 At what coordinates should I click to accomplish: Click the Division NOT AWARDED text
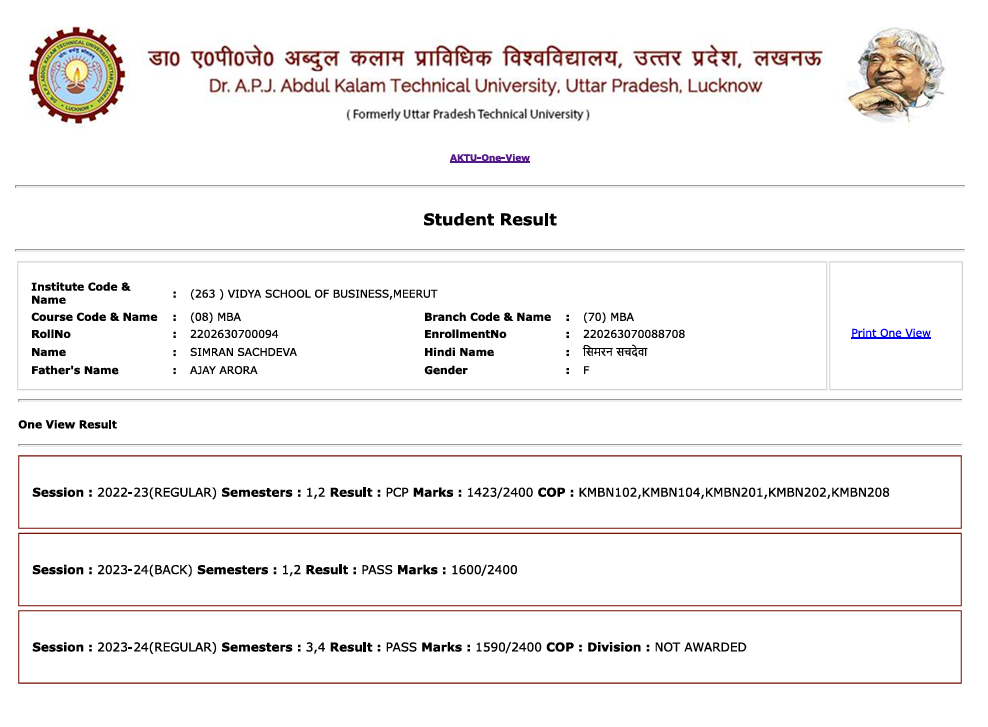coord(700,647)
